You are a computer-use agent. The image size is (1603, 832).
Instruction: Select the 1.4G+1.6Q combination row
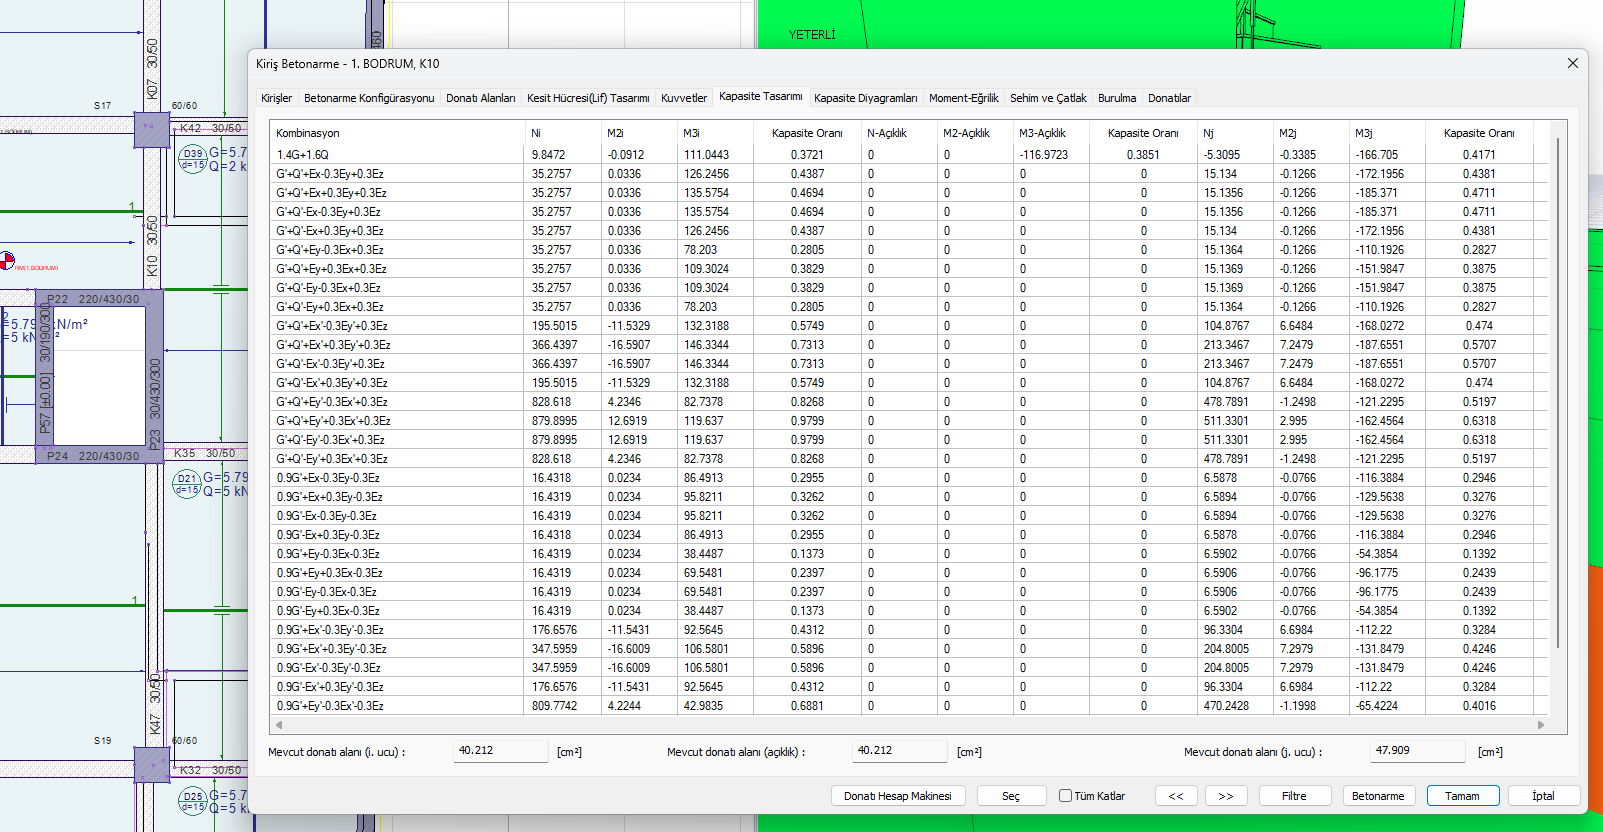pyautogui.click(x=302, y=155)
